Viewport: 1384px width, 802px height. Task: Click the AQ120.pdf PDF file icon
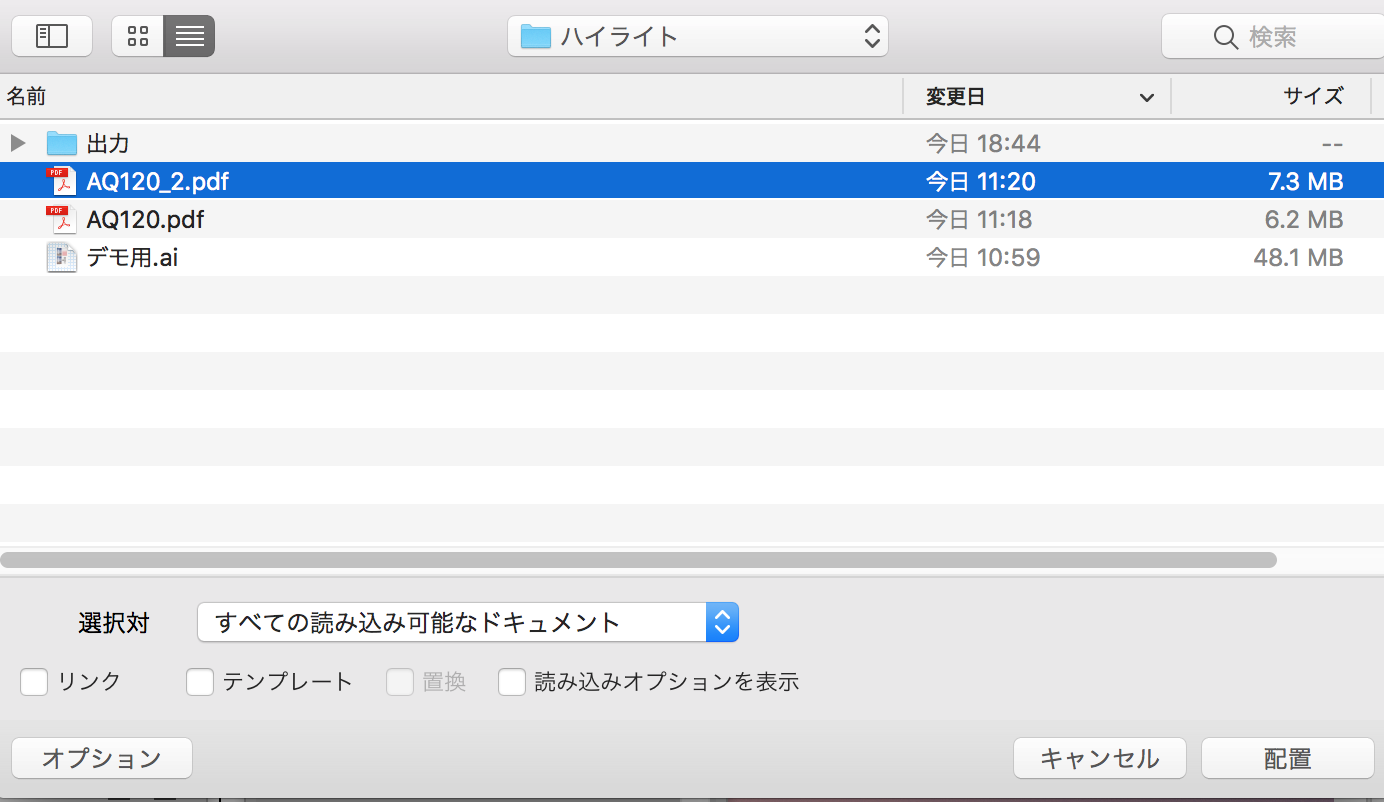click(62, 220)
